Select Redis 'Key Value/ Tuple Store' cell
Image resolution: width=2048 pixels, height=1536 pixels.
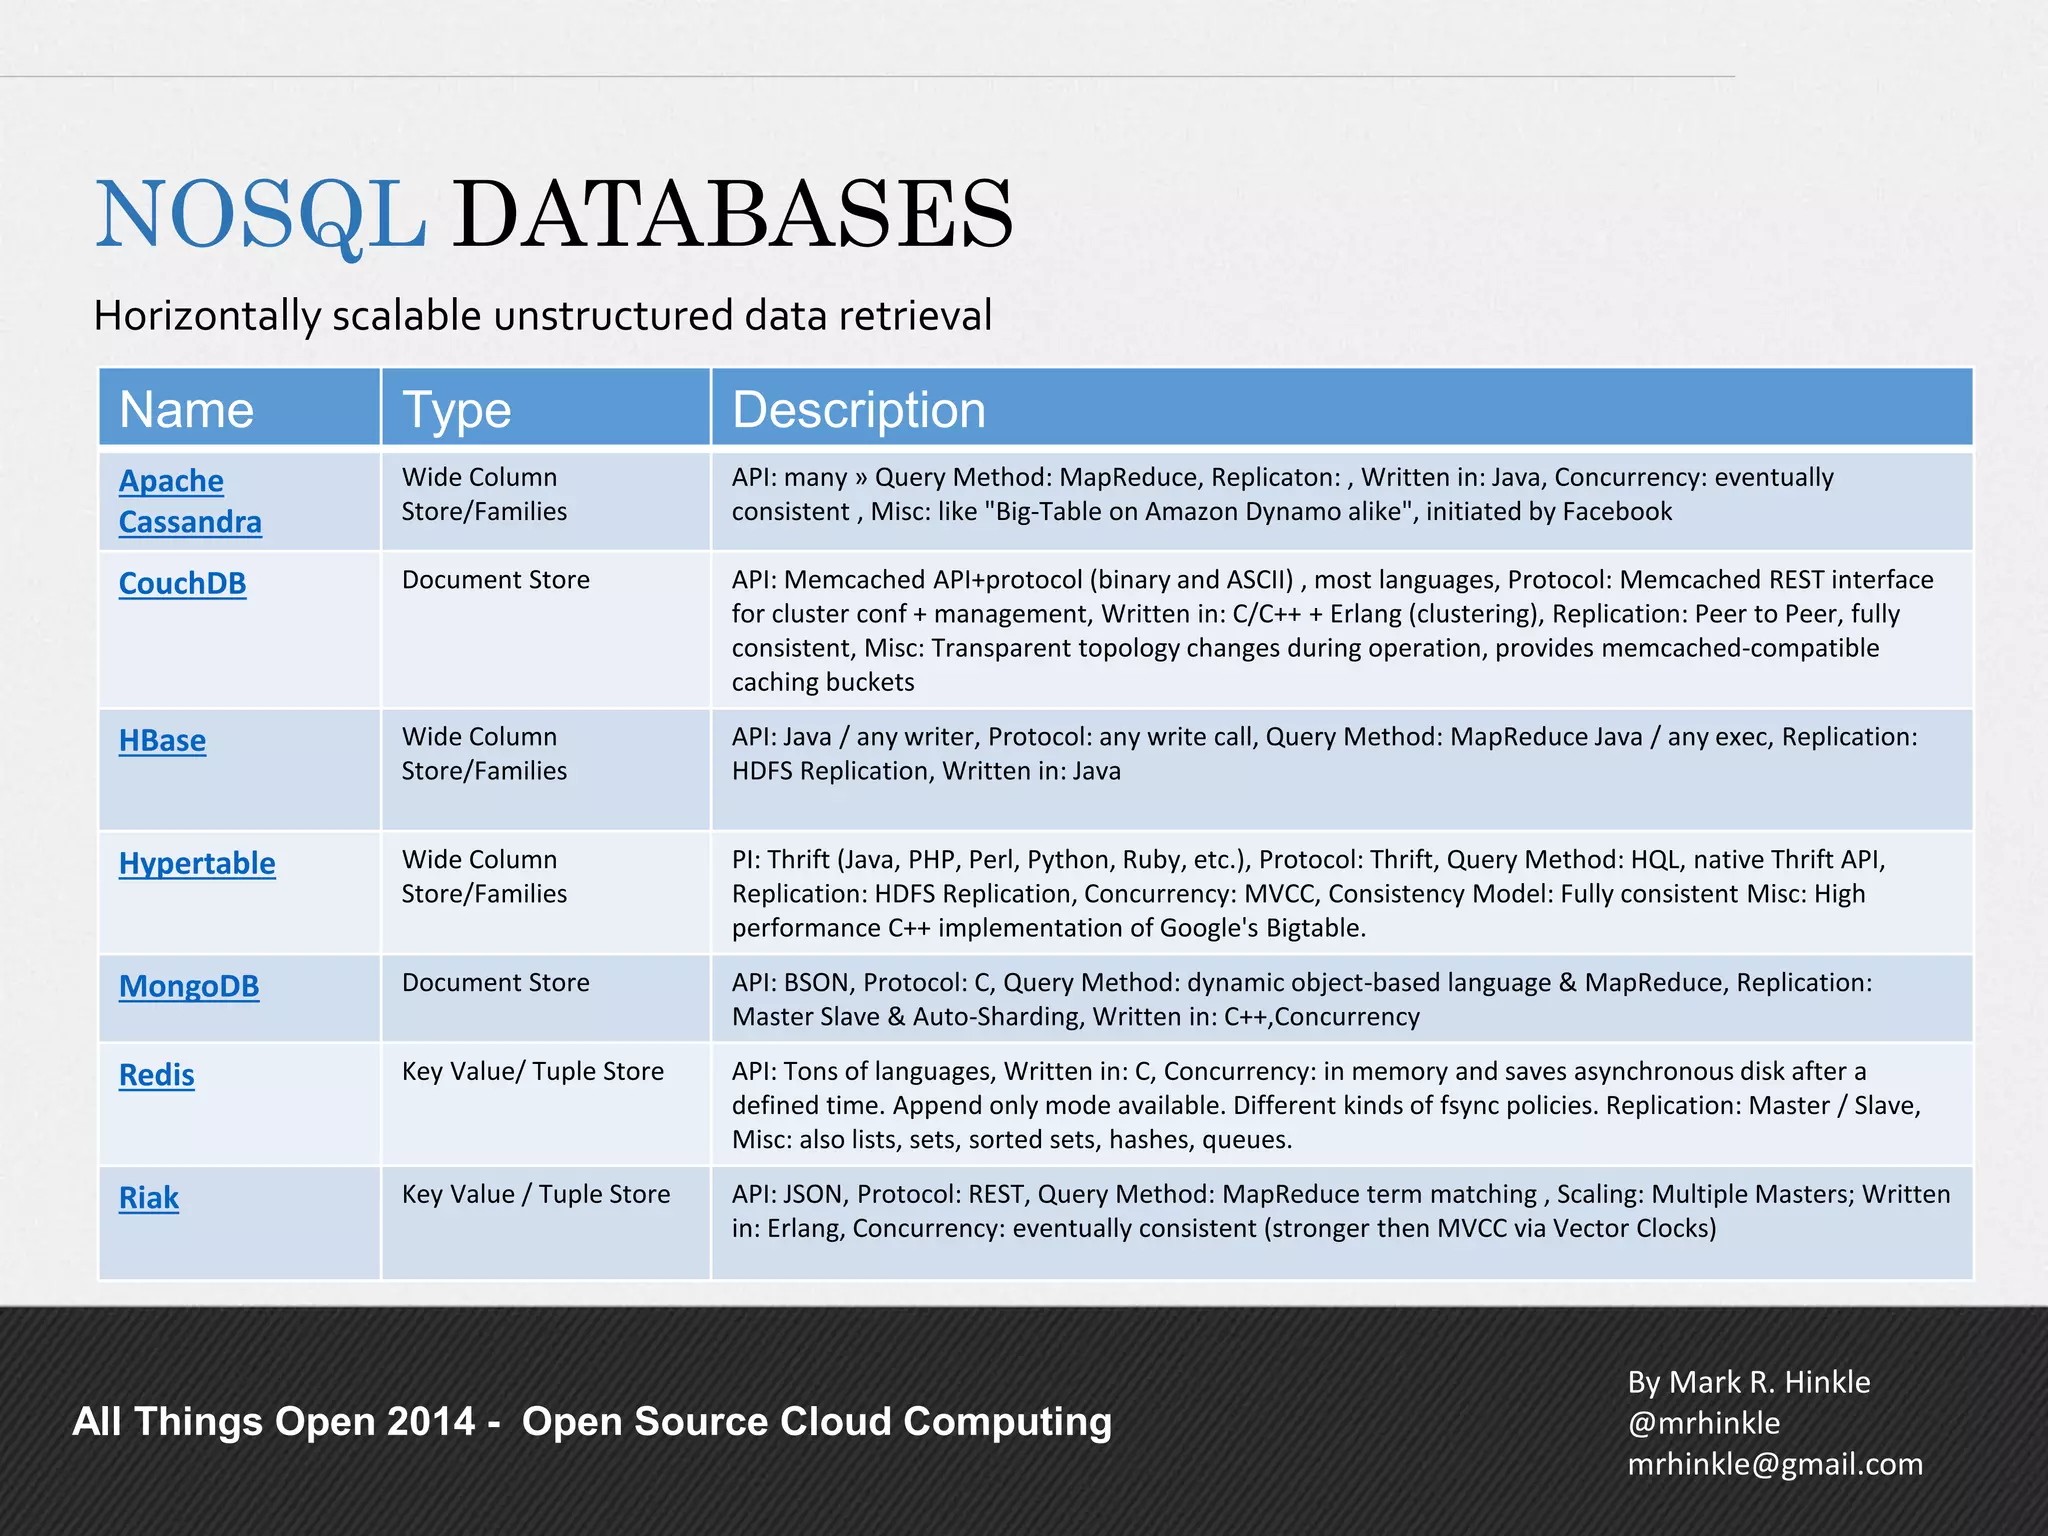[546, 1104]
